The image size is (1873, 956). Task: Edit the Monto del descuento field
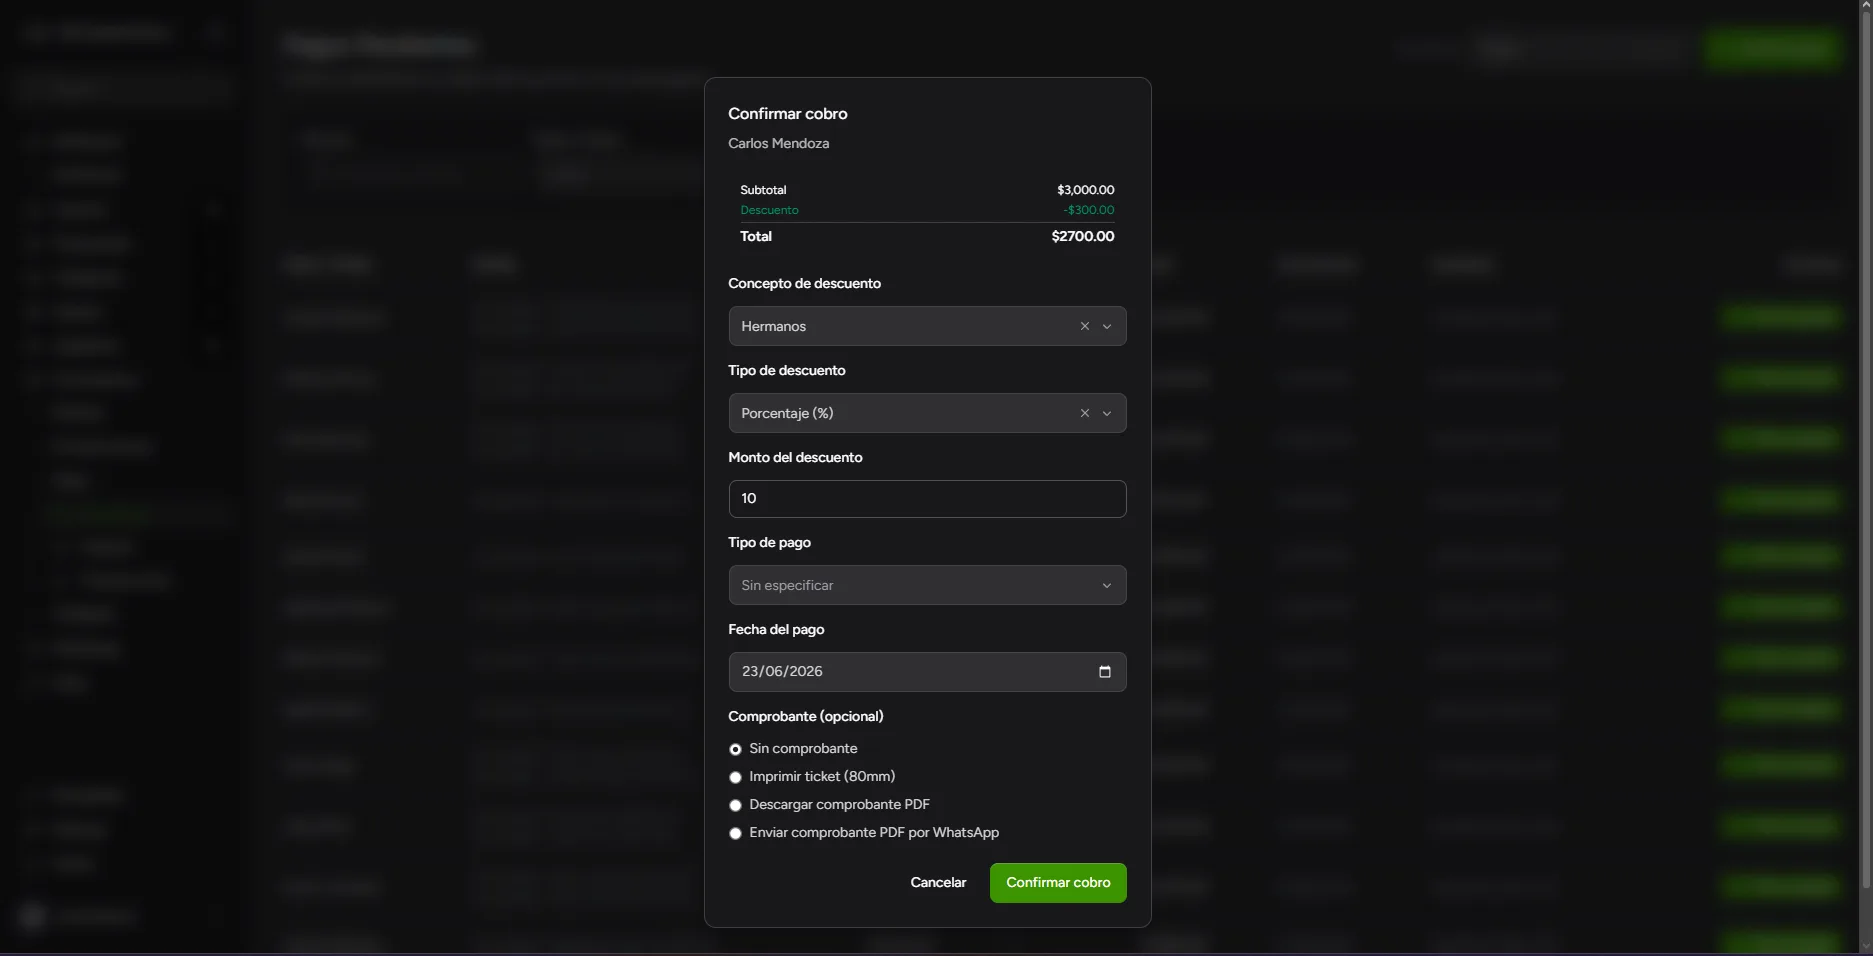pyautogui.click(x=927, y=499)
